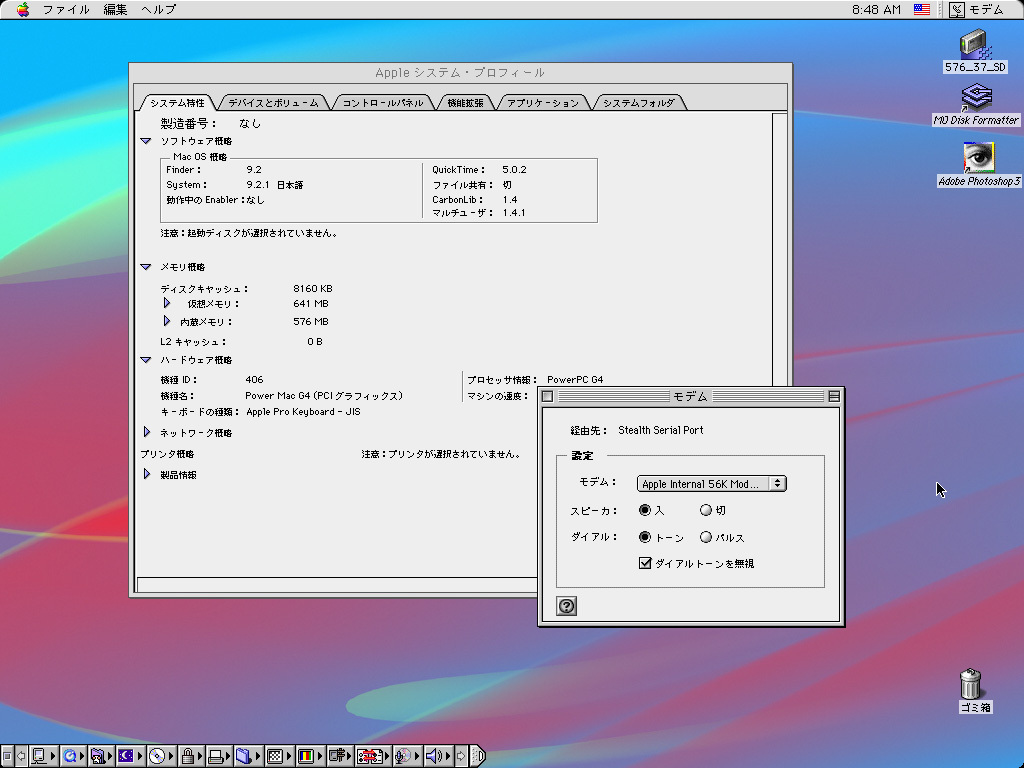Viewport: 1024px width, 768px height.
Task: Open the 576_37_SD disk icon
Action: 974,44
